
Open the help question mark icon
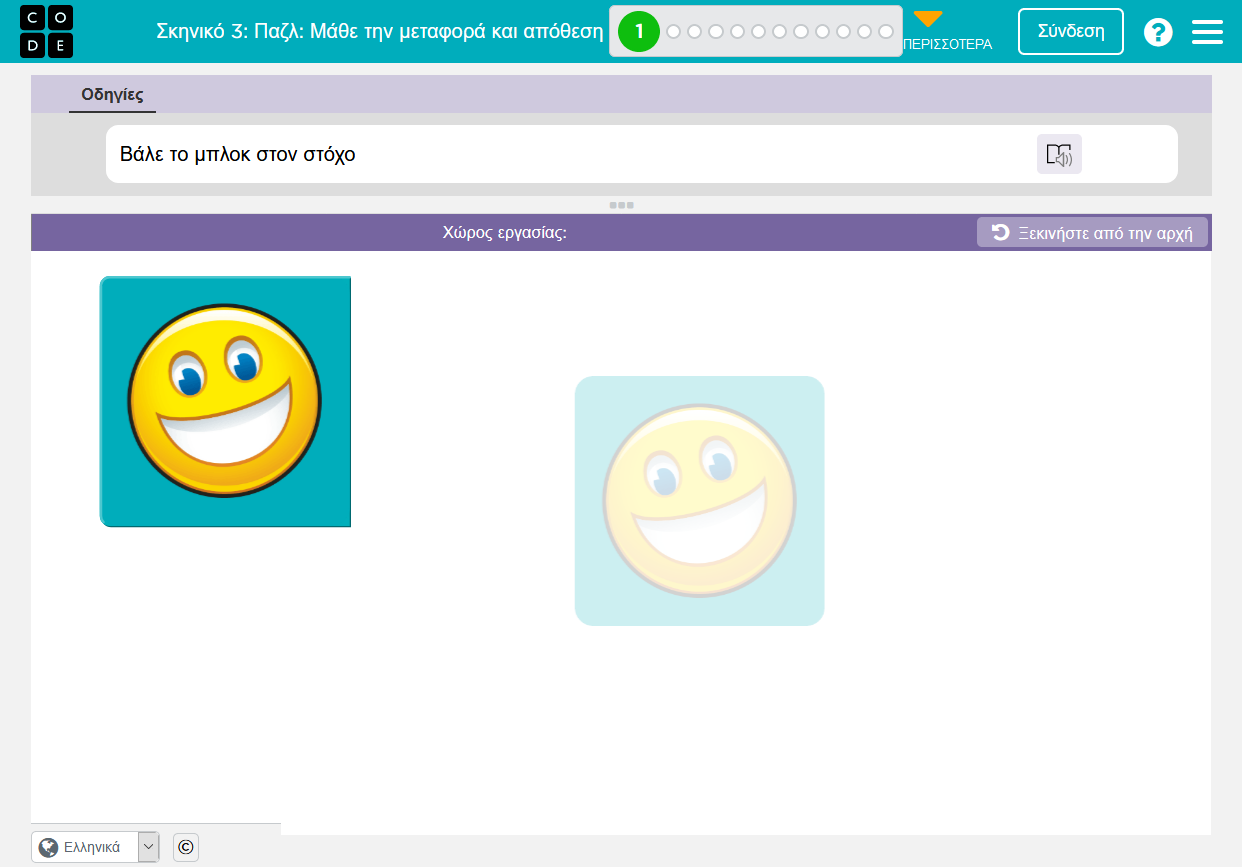point(1158,32)
